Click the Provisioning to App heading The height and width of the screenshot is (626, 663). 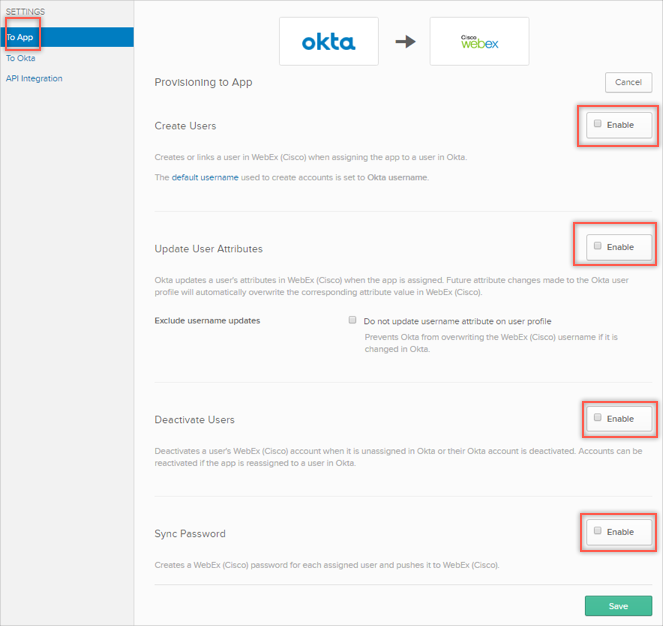click(203, 82)
